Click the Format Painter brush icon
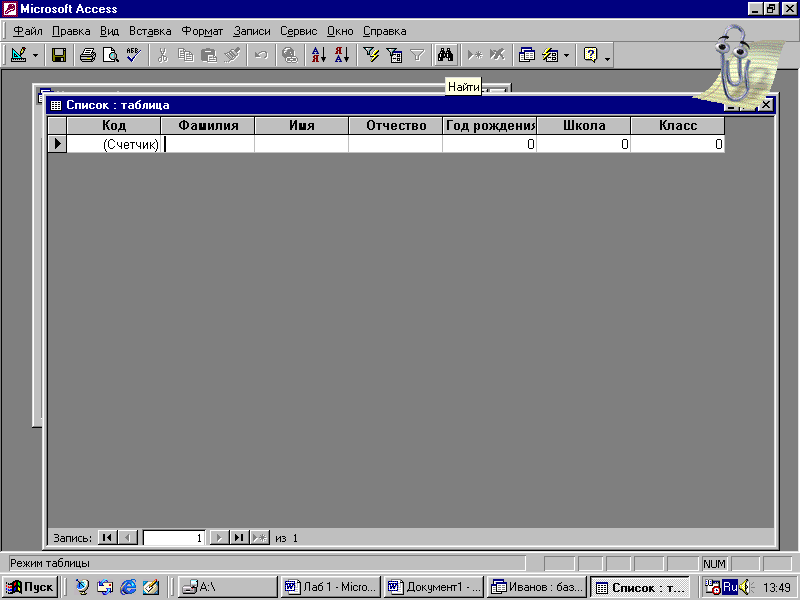 [232, 55]
